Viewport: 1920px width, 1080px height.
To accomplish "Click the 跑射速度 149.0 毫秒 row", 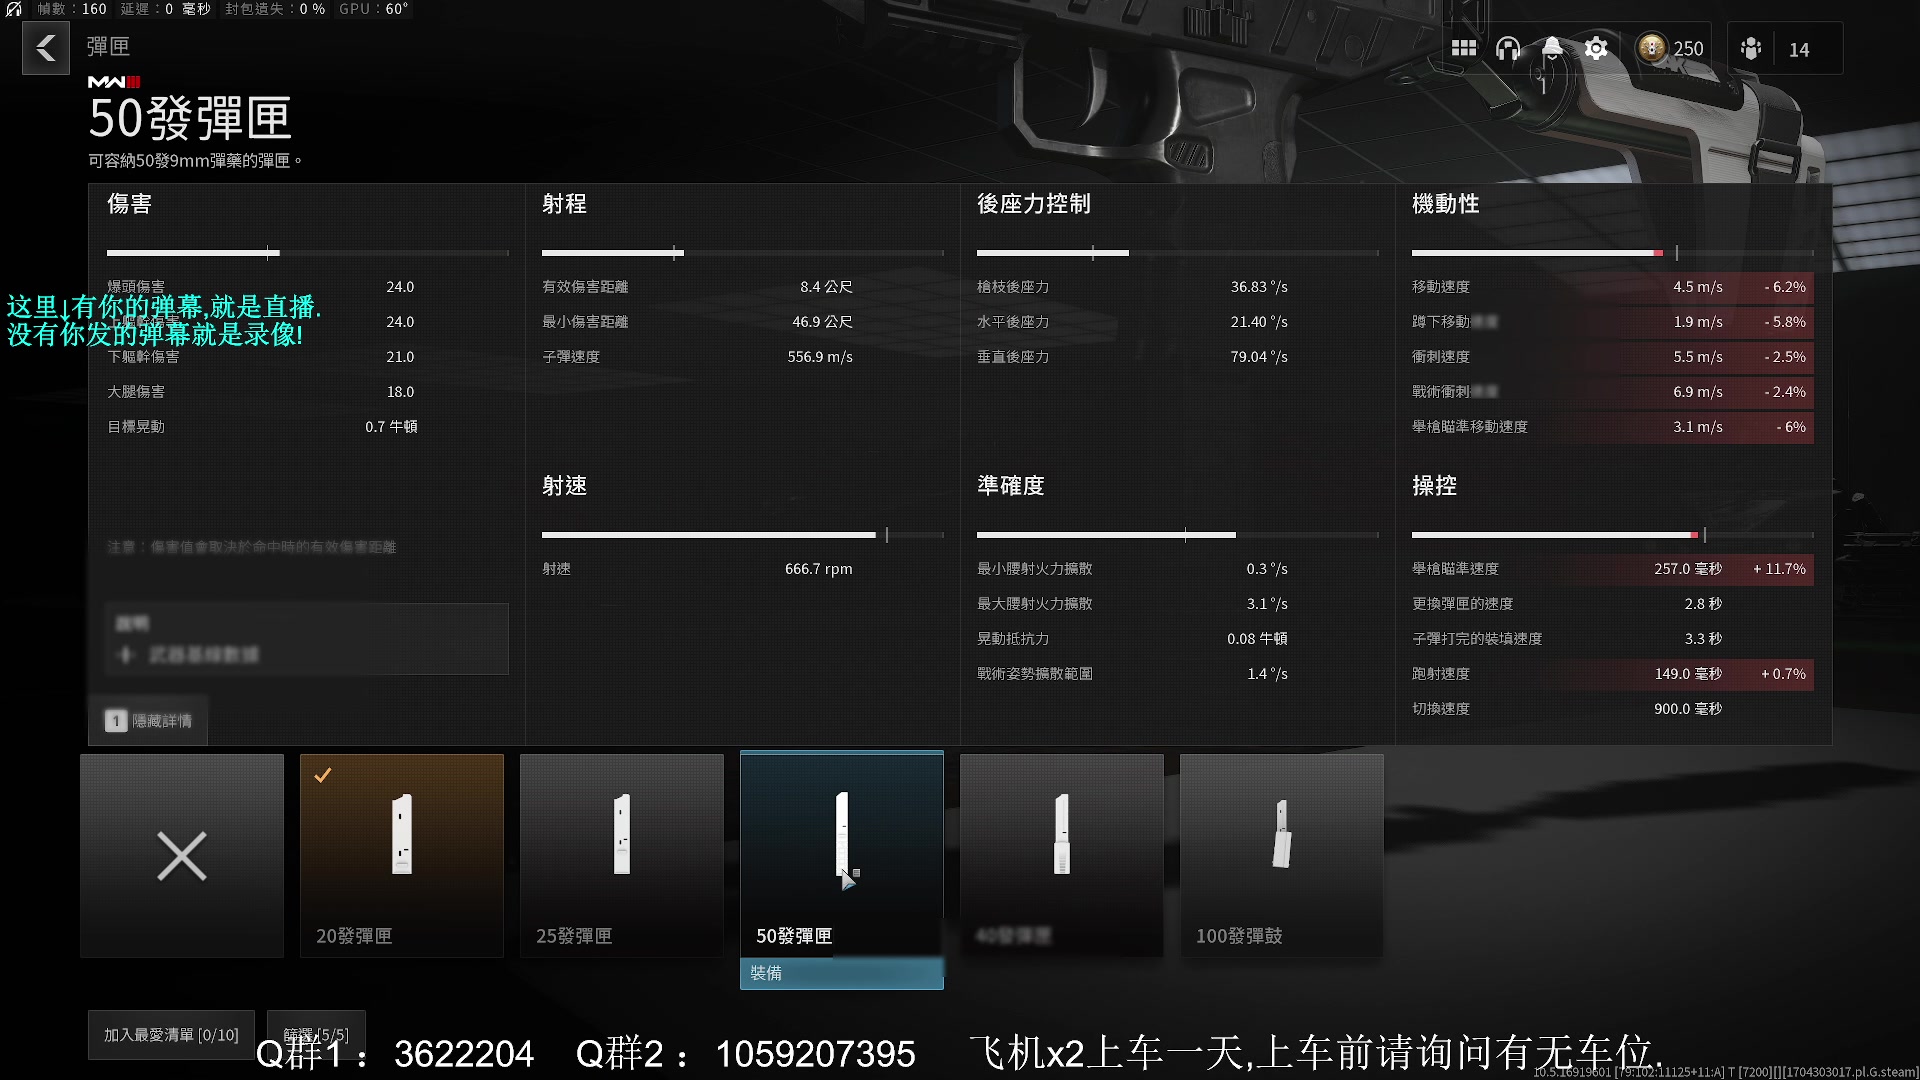I will click(1612, 674).
